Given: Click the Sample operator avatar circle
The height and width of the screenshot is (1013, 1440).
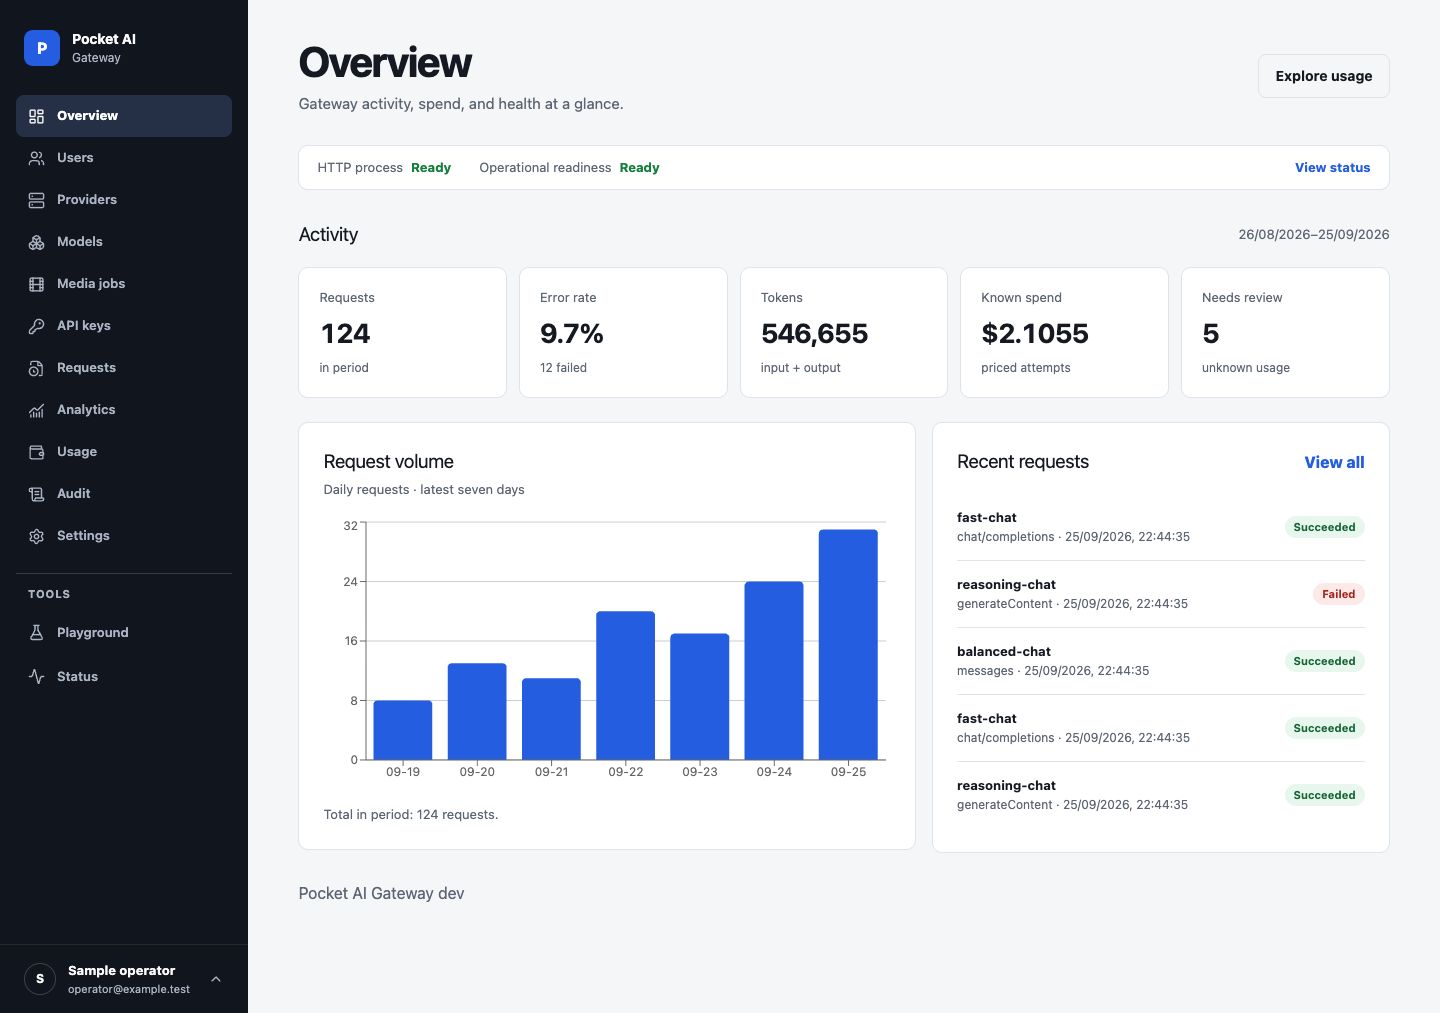Looking at the screenshot, I should click(x=40, y=979).
